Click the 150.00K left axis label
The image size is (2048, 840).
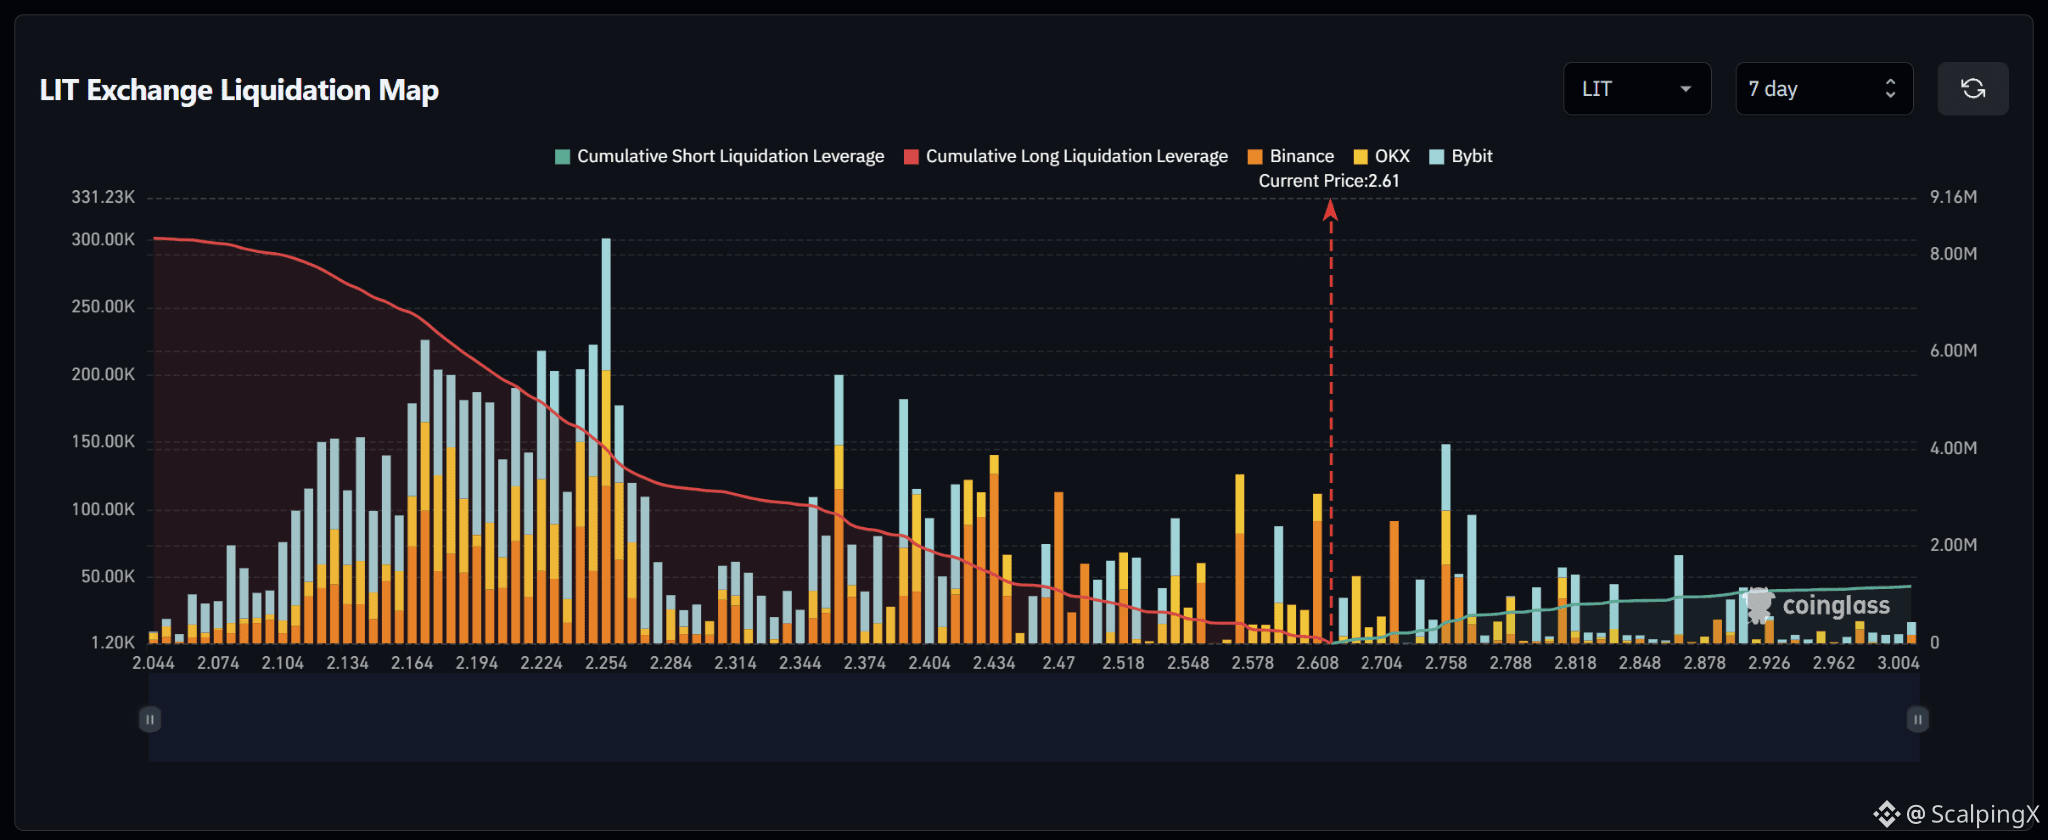[103, 442]
